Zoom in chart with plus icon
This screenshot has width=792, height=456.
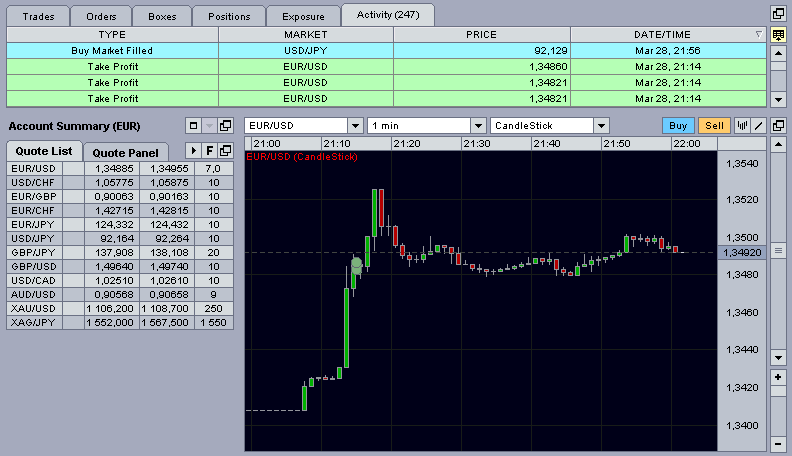[778, 377]
